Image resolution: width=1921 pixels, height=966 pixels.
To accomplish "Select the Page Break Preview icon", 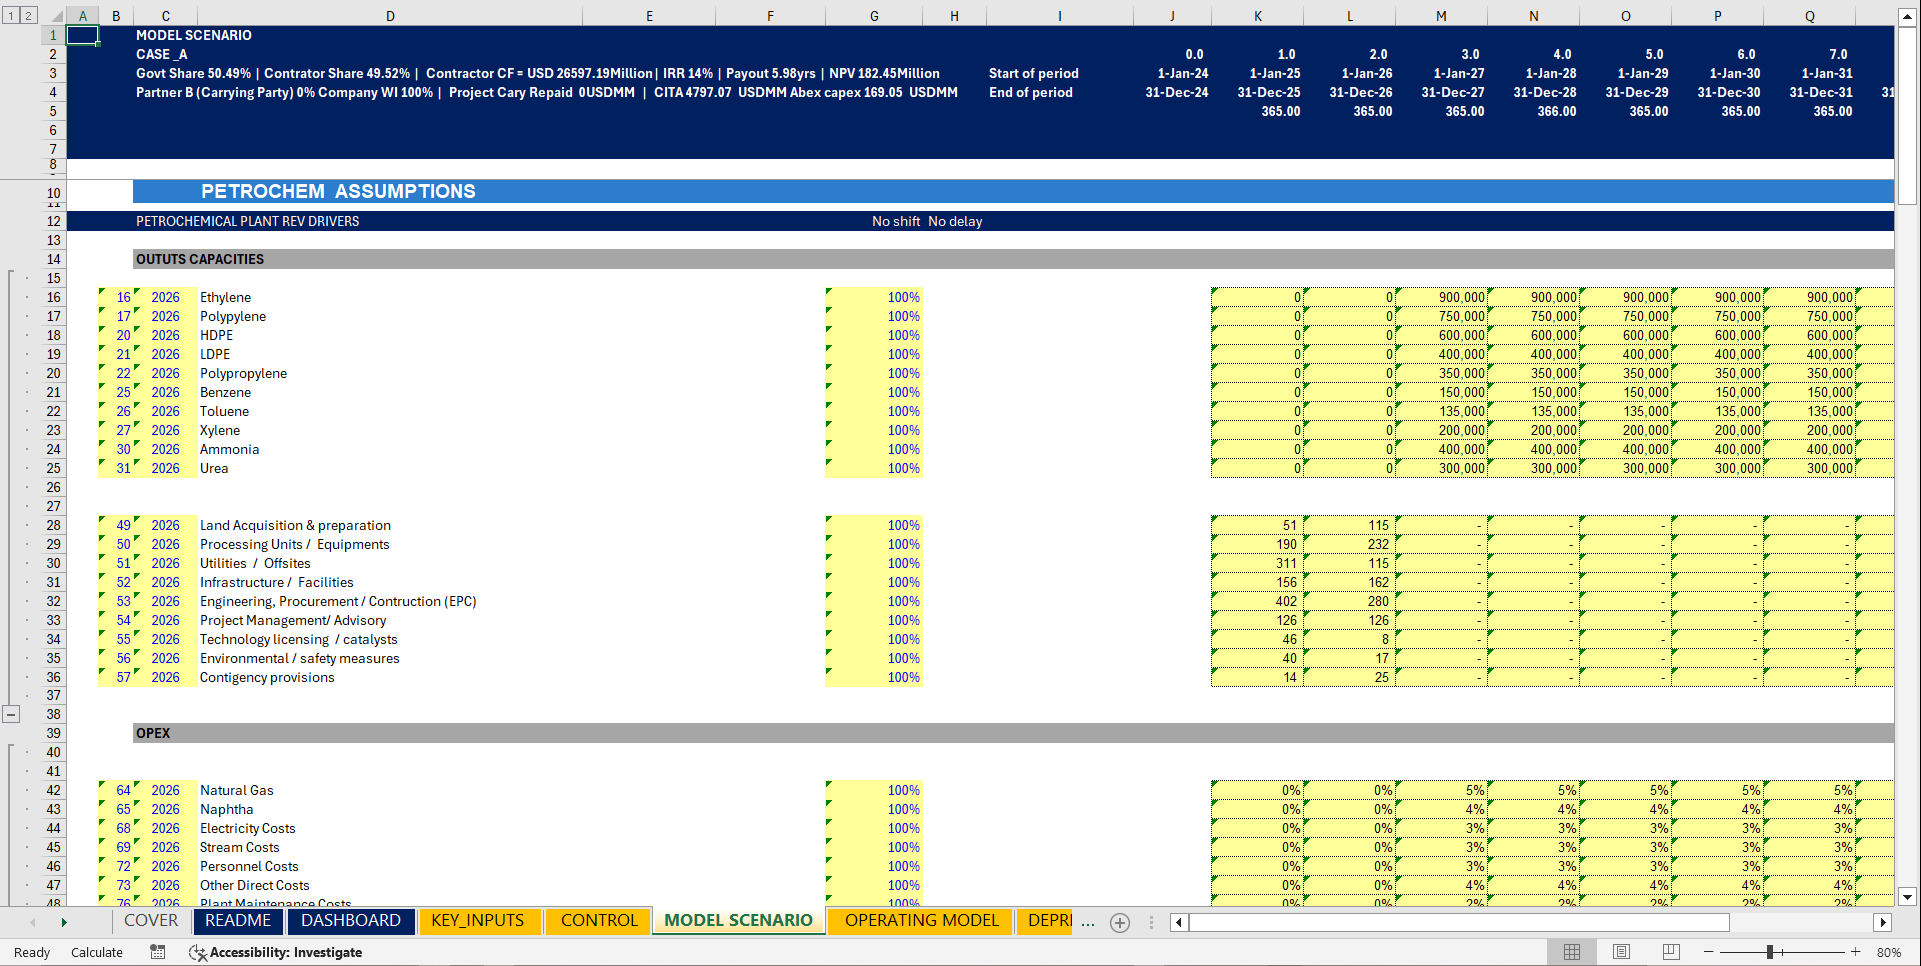I will click(1670, 952).
